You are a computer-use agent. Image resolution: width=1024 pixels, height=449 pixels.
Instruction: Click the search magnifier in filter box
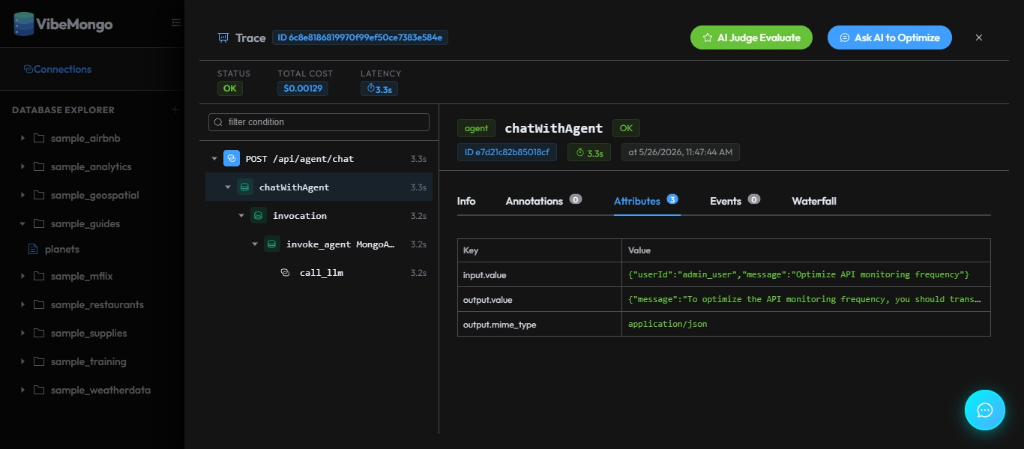[x=218, y=122]
